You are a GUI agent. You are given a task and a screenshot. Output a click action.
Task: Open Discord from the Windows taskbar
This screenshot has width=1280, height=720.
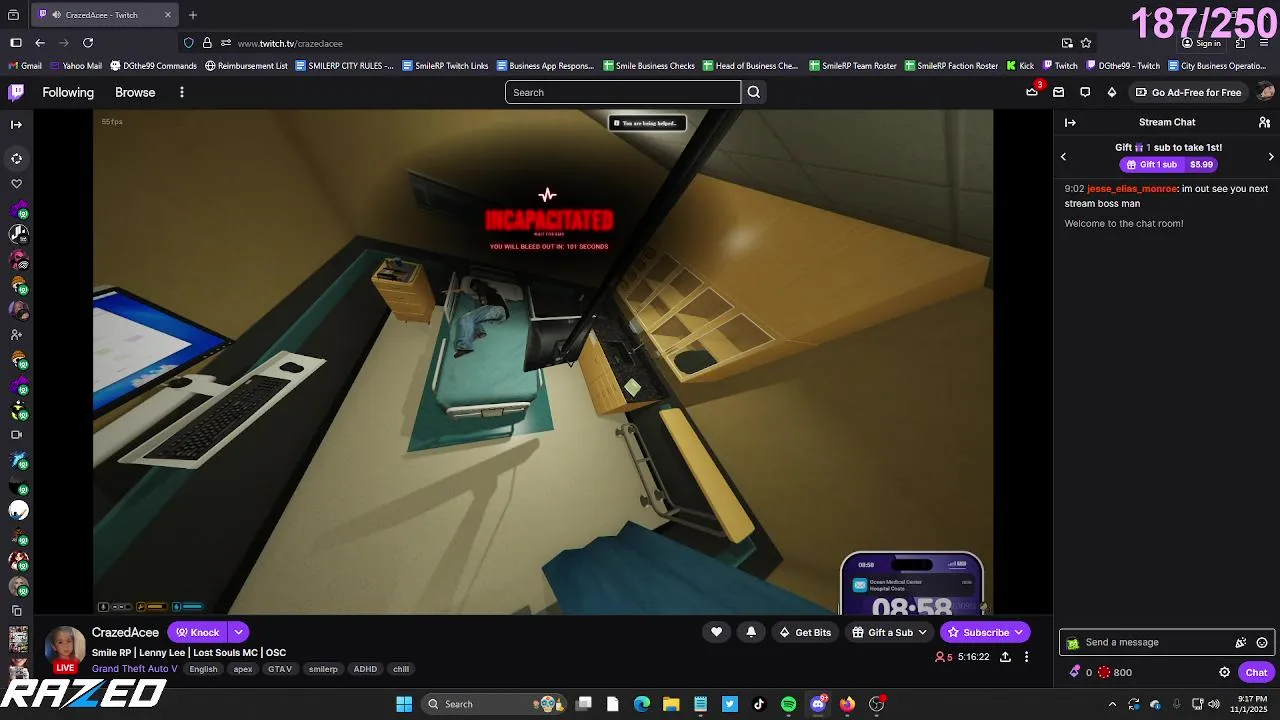pos(818,704)
